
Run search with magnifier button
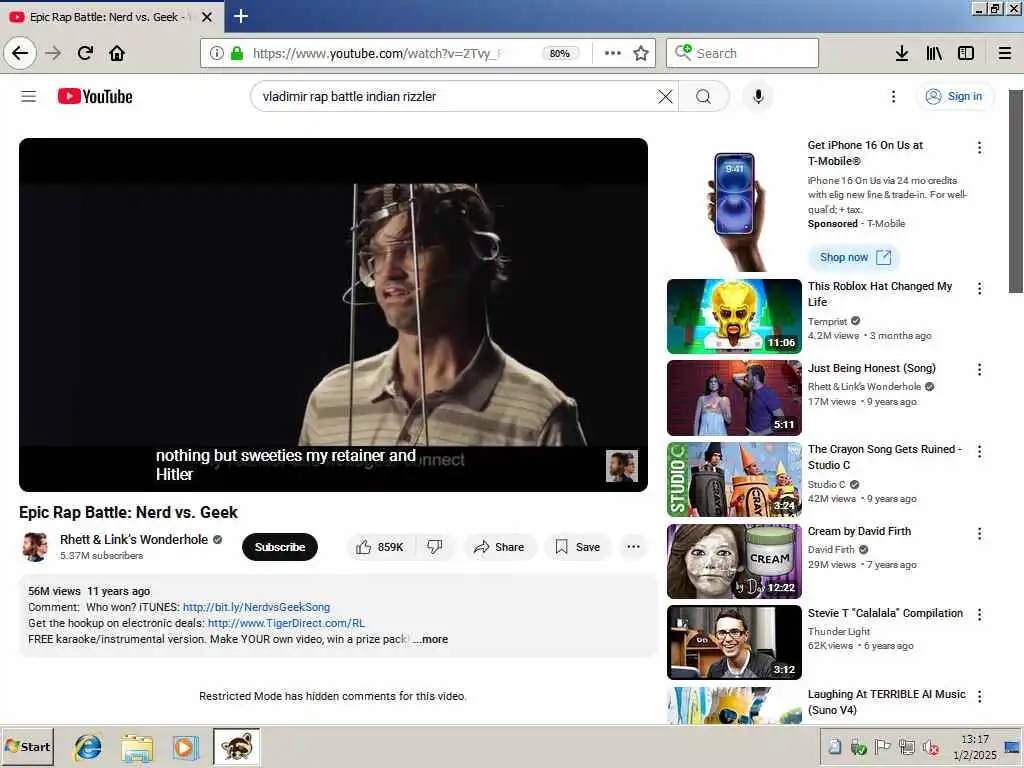coord(703,97)
